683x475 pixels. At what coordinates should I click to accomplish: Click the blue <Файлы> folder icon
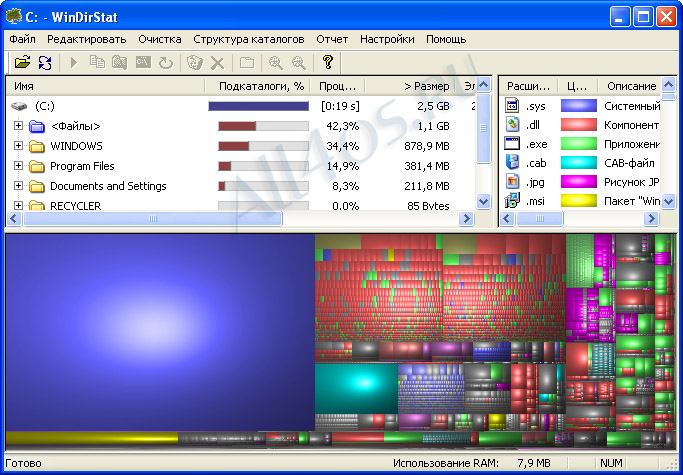point(37,126)
